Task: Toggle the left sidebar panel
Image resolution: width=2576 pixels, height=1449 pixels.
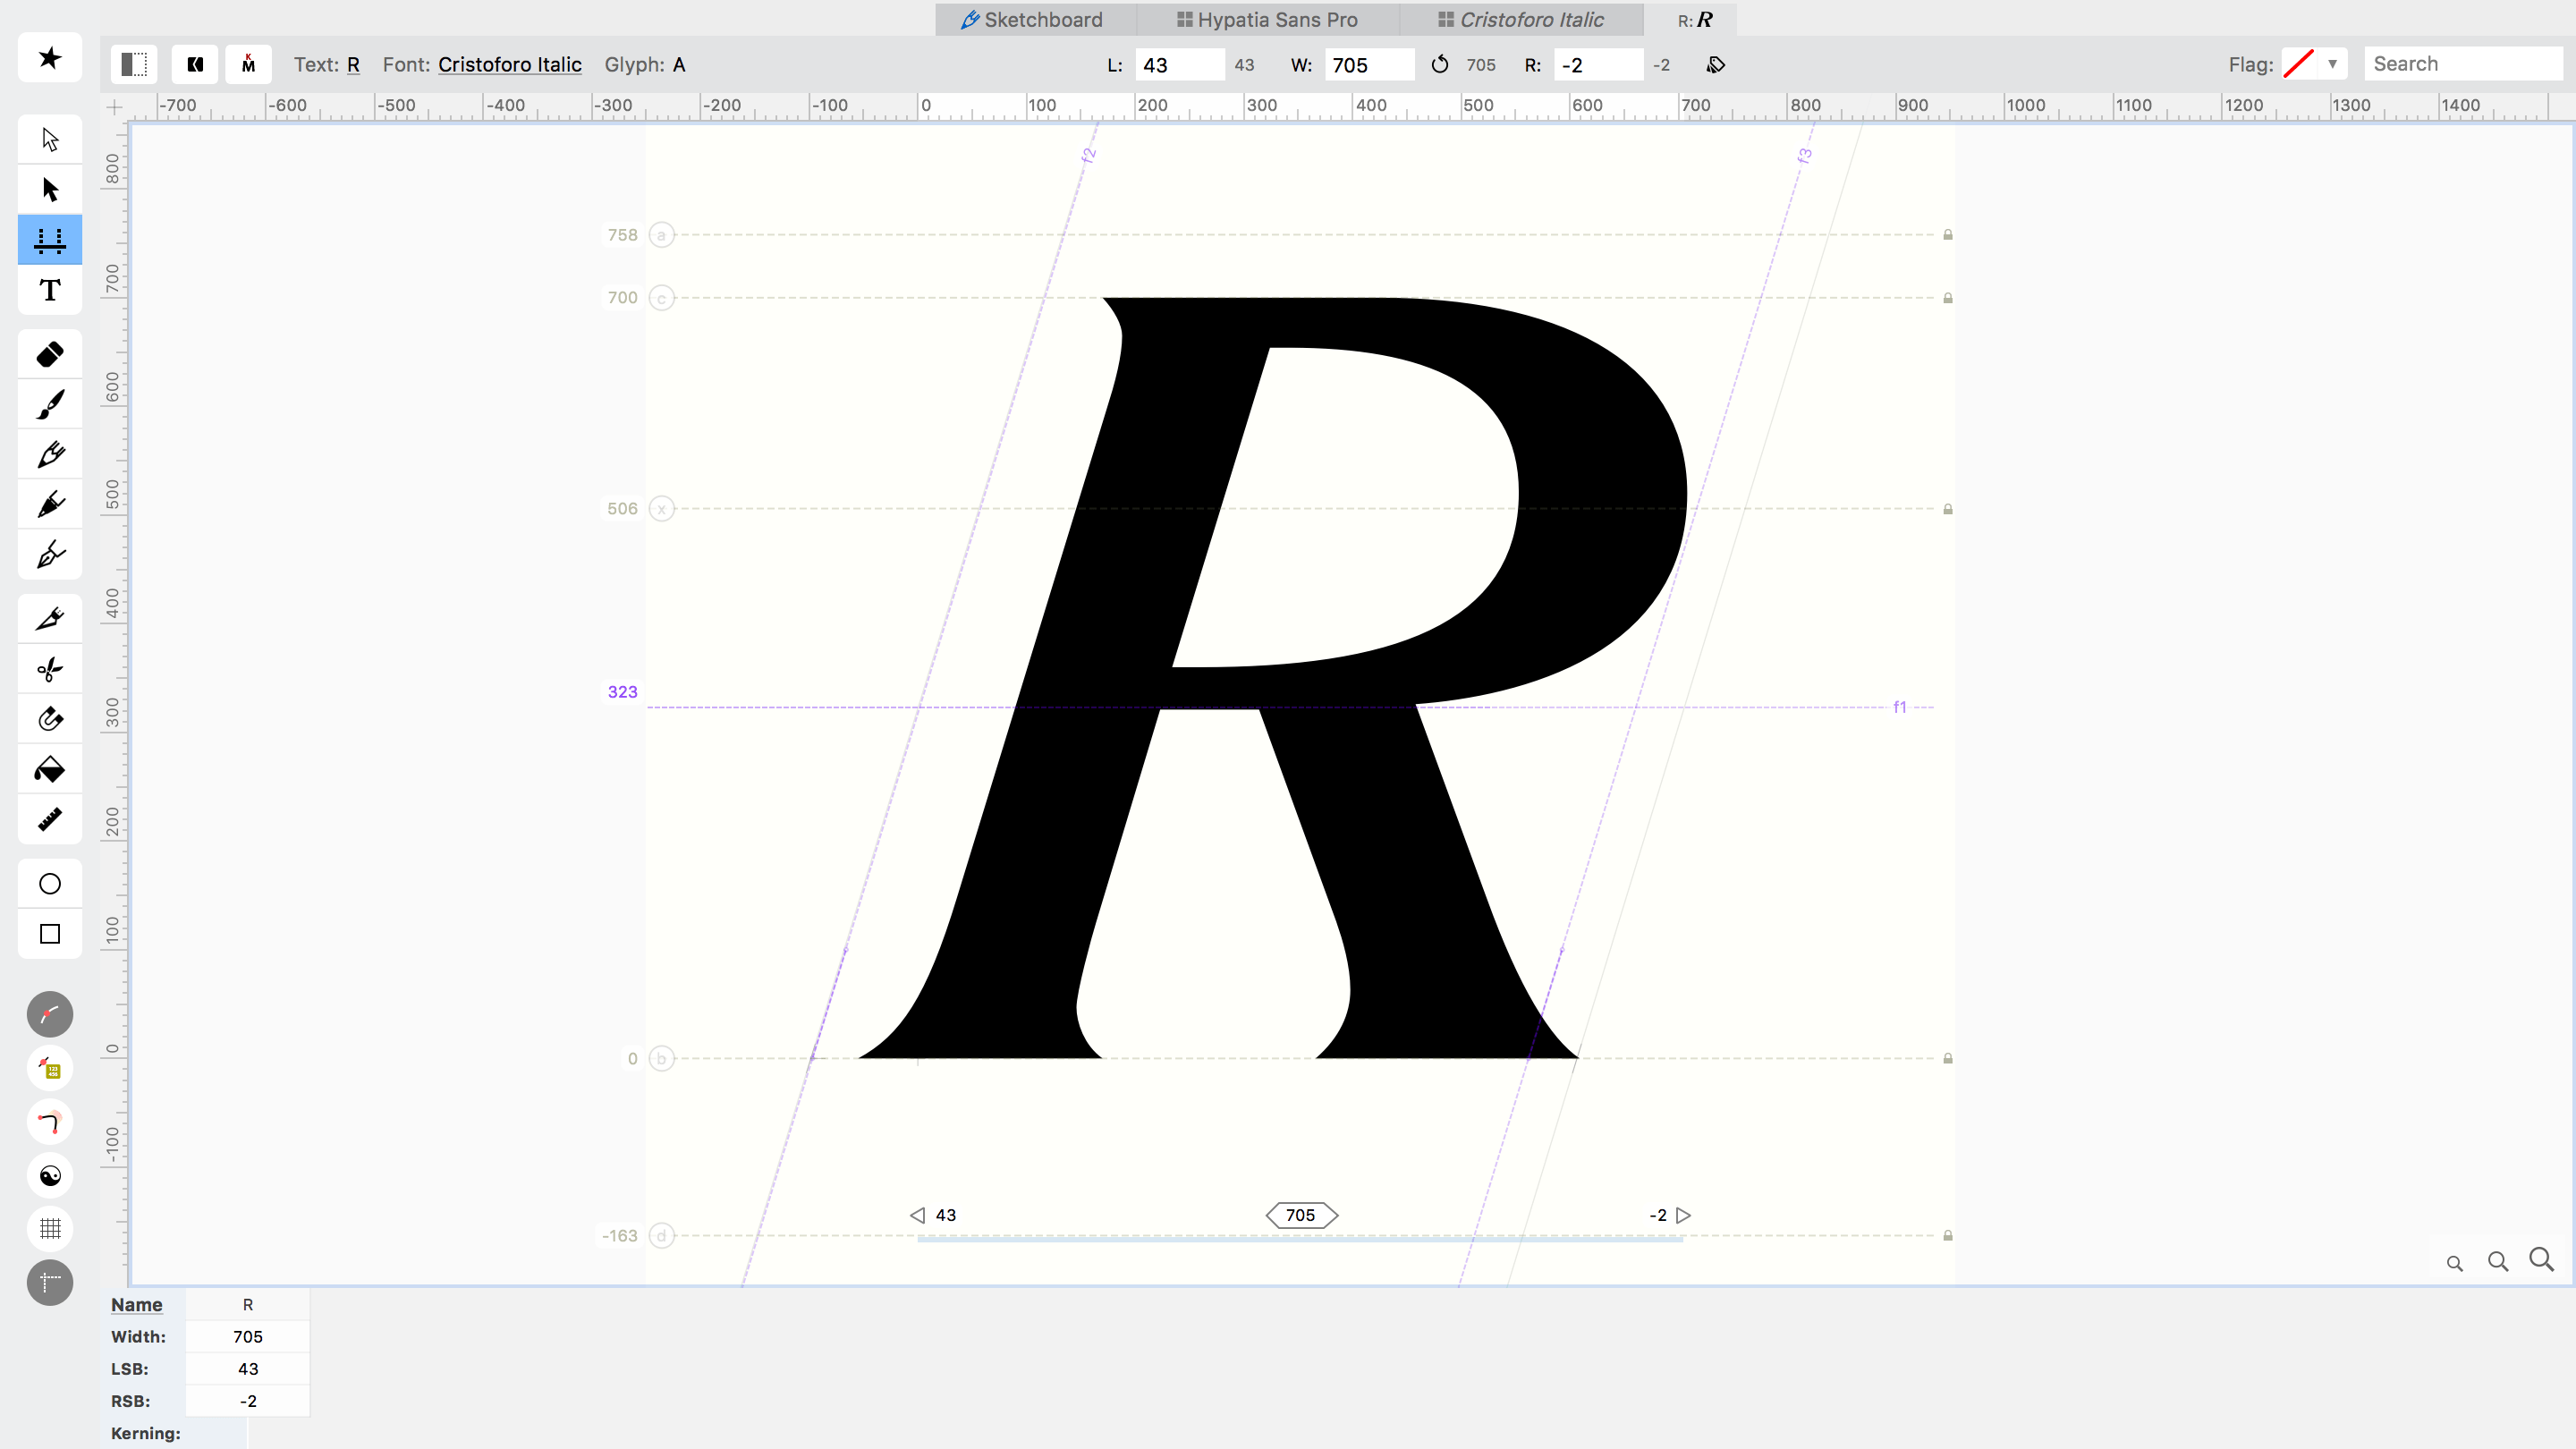Action: (134, 63)
